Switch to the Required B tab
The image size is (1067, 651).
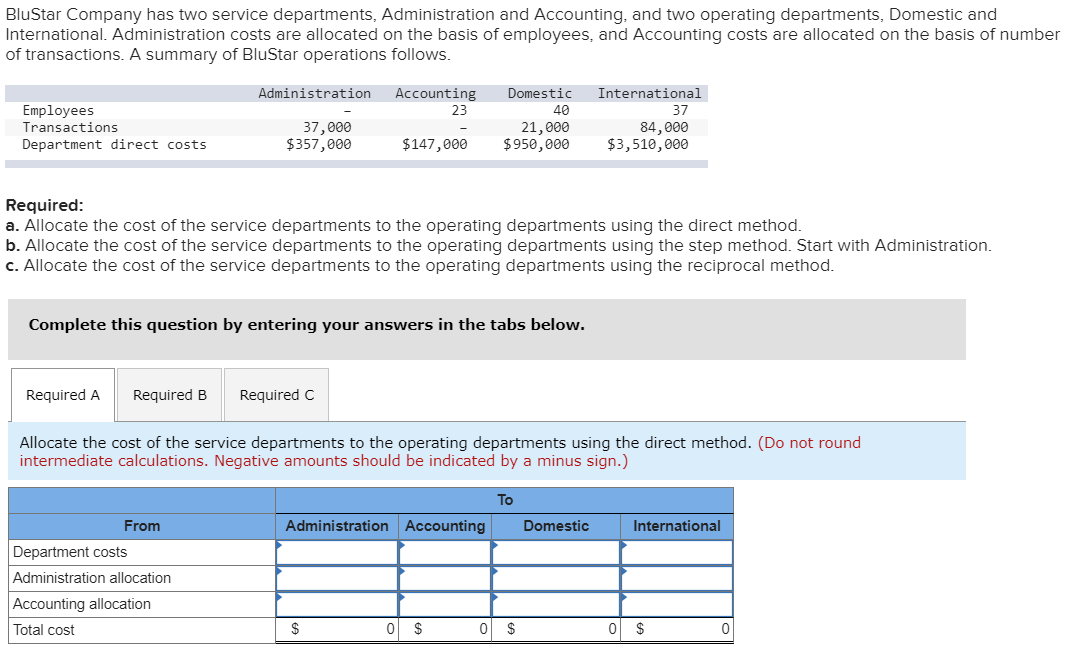coord(169,394)
